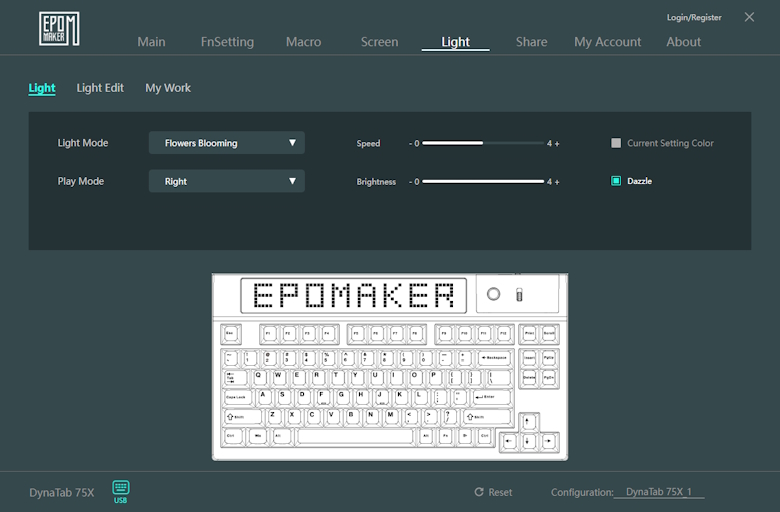Click the spacebar on keyboard diagram
This screenshot has width=780, height=512.
(x=354, y=436)
